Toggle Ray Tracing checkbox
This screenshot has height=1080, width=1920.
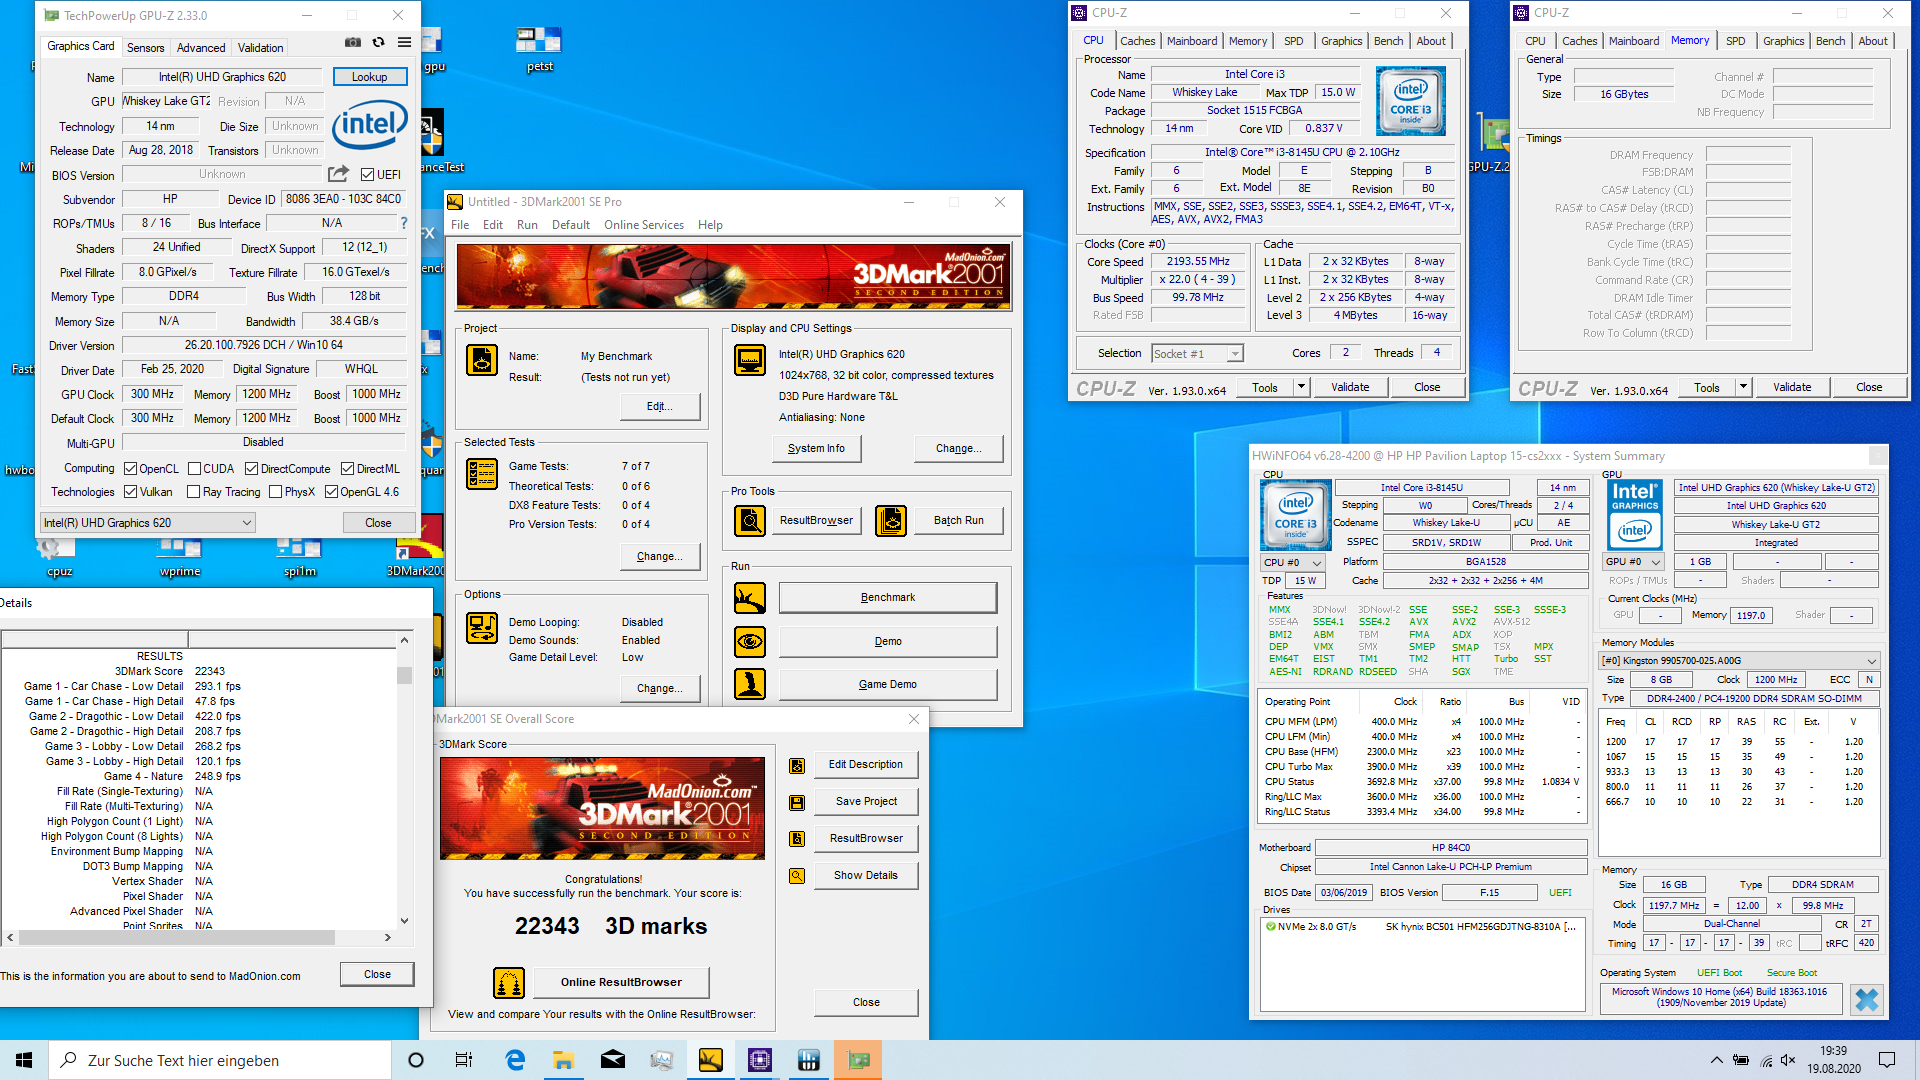pyautogui.click(x=194, y=492)
